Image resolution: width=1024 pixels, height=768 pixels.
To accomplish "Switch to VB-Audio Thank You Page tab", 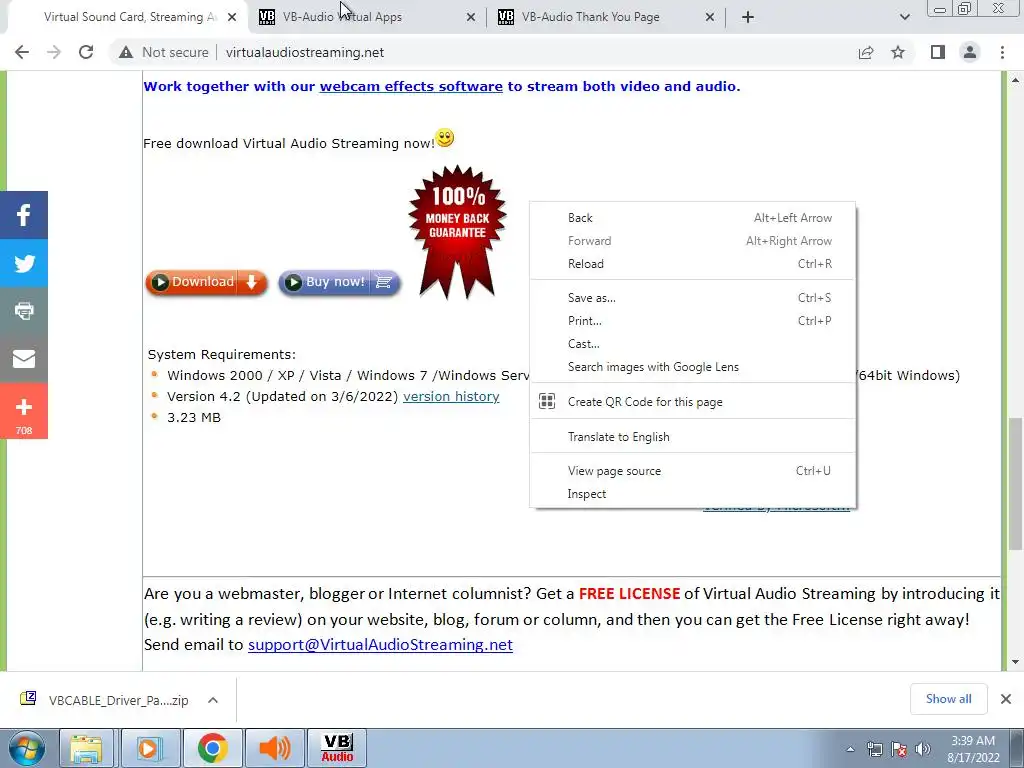I will pyautogui.click(x=607, y=17).
